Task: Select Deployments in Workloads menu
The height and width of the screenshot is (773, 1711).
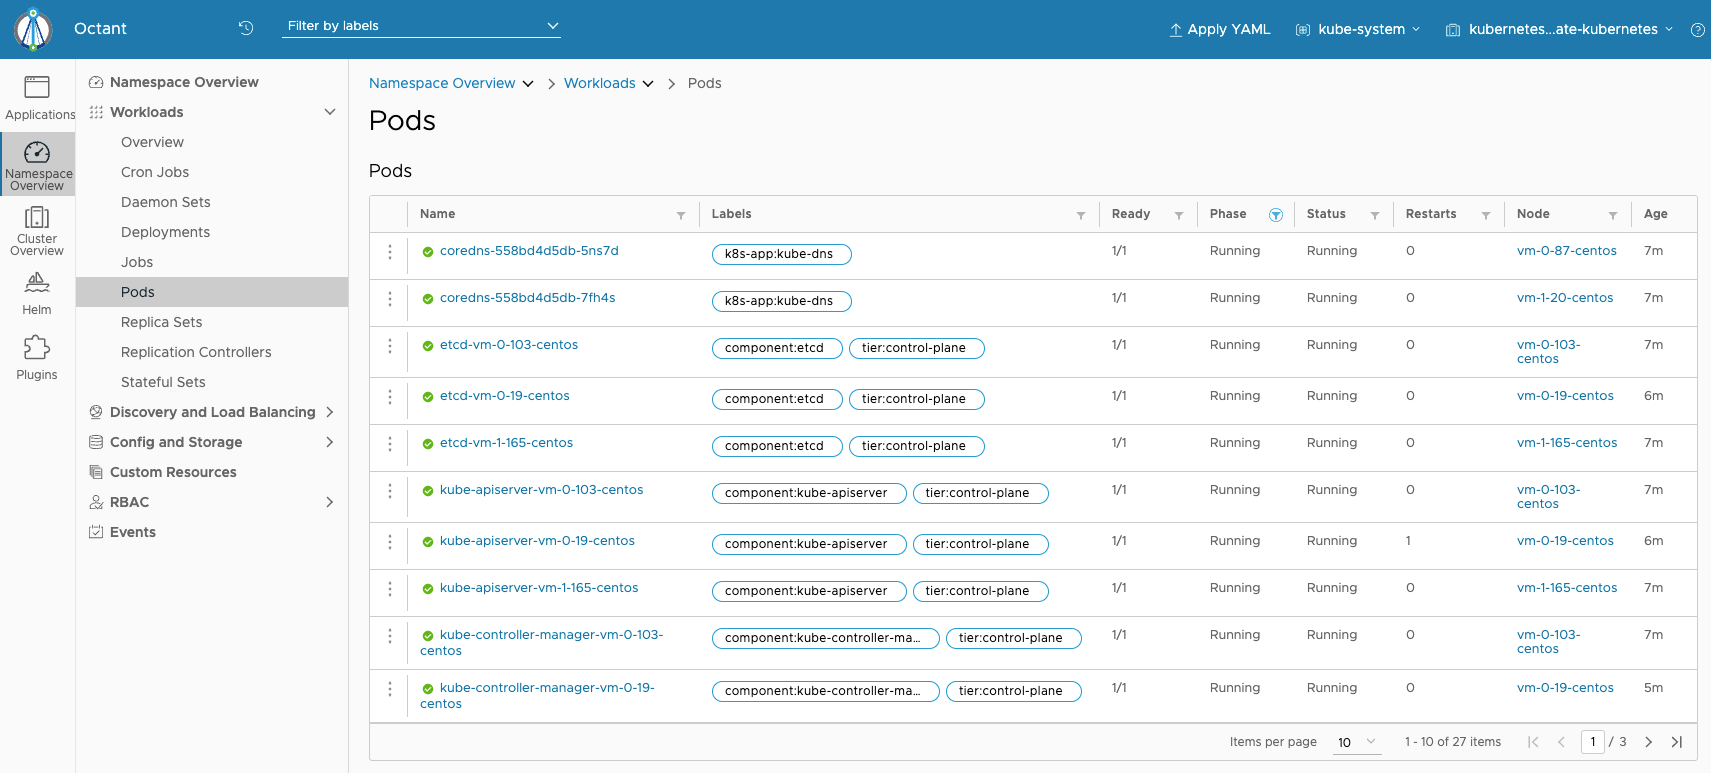Action: pyautogui.click(x=165, y=232)
